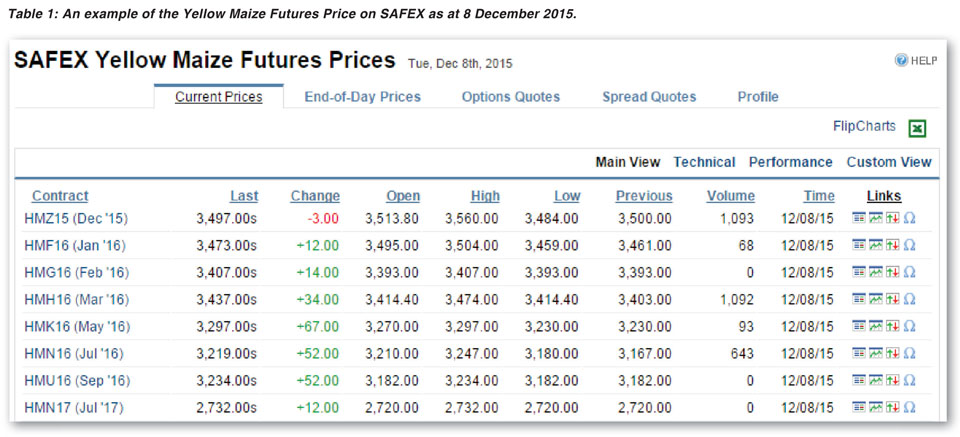Switch to End-of-Day Prices tab
Image resolution: width=960 pixels, height=437 pixels.
(x=362, y=97)
